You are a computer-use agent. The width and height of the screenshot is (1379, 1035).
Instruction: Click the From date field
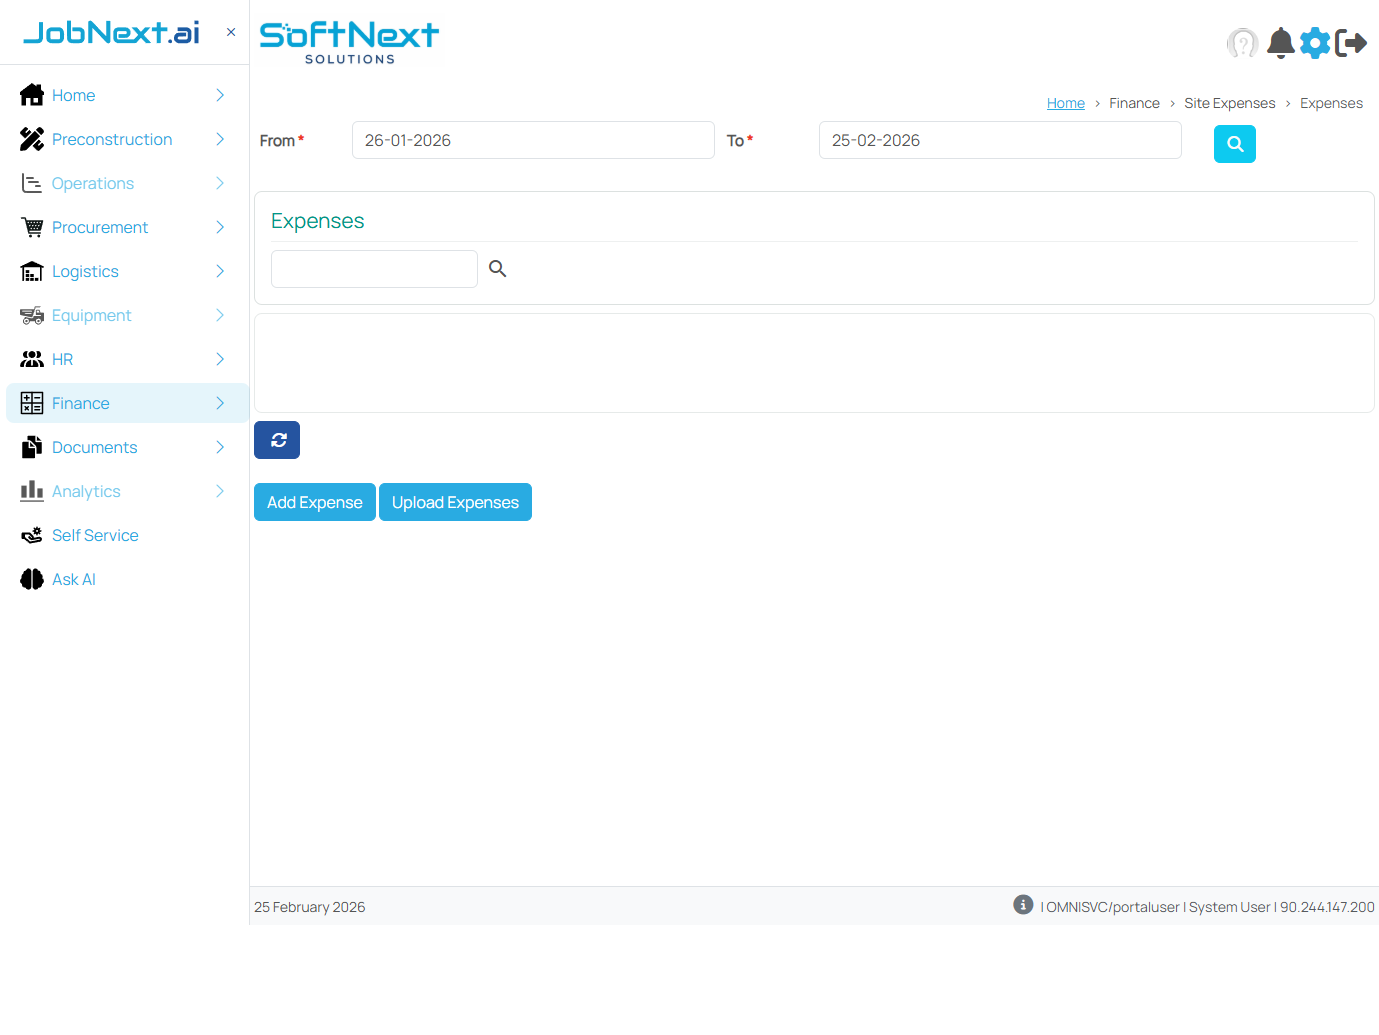[x=532, y=140]
